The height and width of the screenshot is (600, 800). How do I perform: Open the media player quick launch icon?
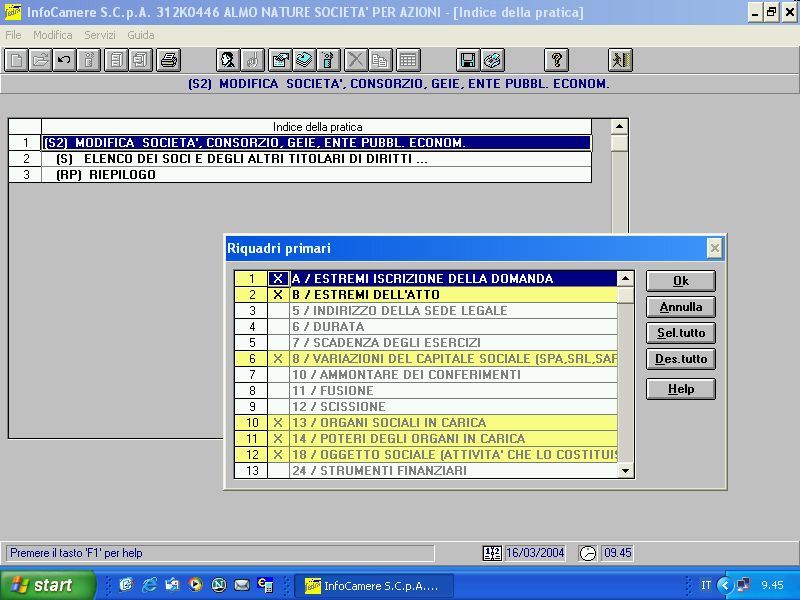[195, 585]
